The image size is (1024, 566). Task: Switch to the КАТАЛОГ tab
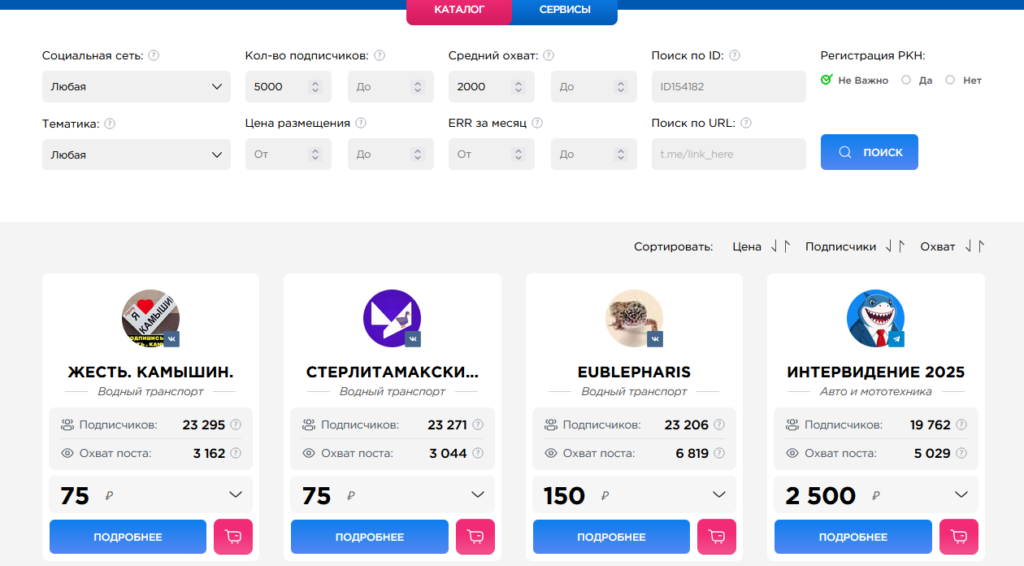(459, 10)
